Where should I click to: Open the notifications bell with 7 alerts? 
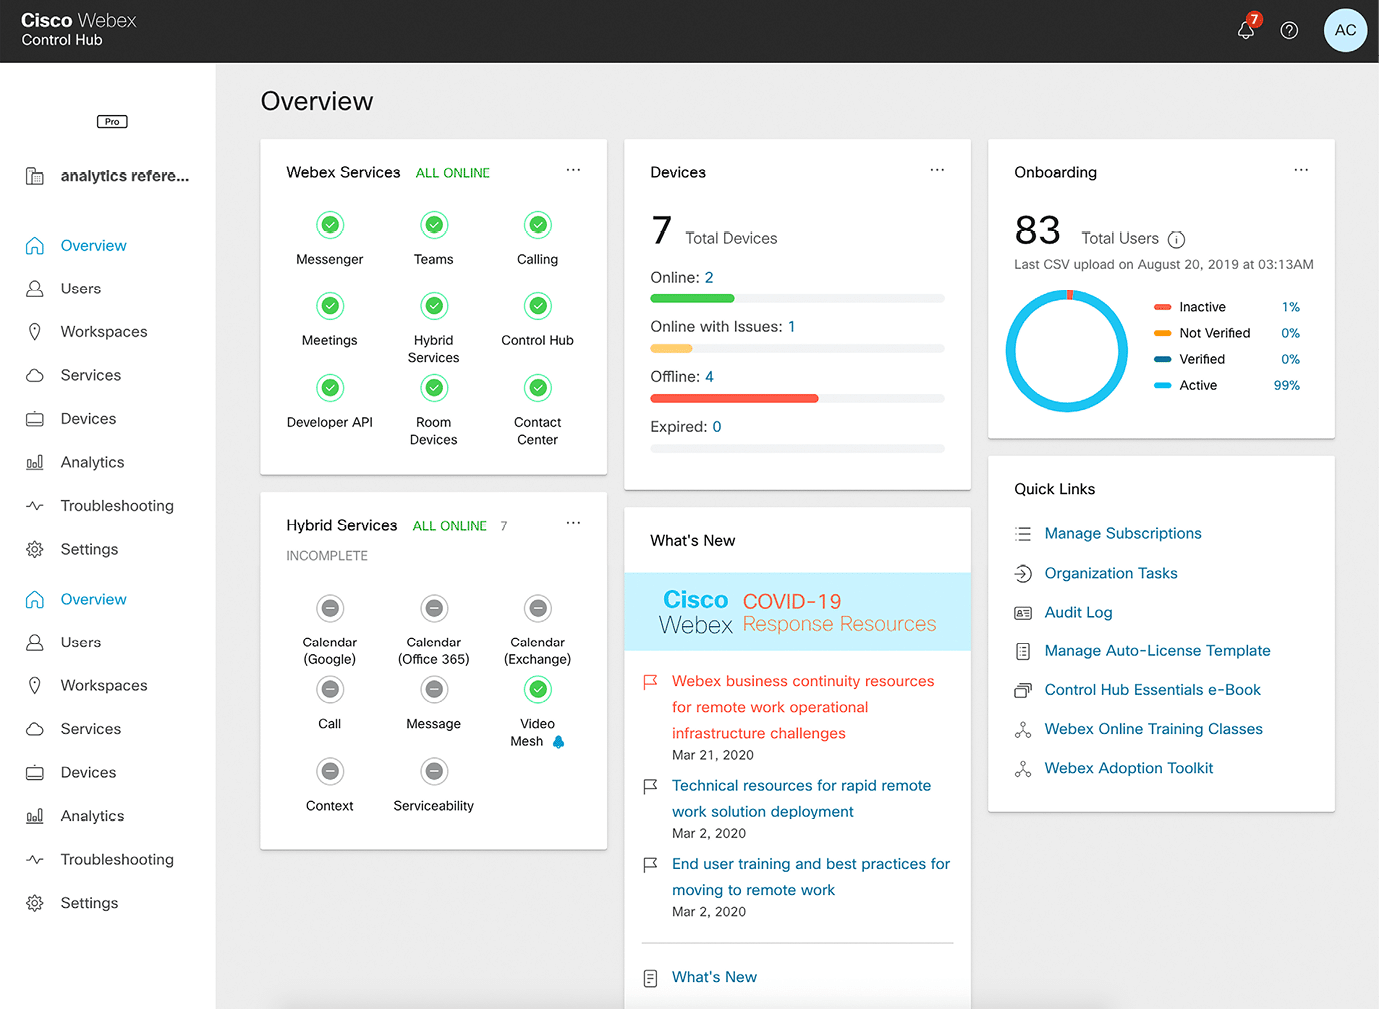pos(1247,28)
